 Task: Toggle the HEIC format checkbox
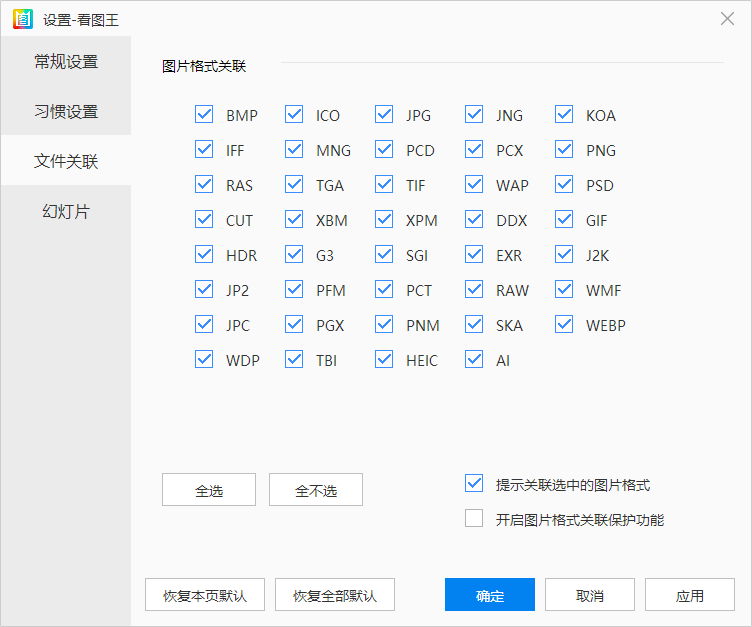pos(384,360)
